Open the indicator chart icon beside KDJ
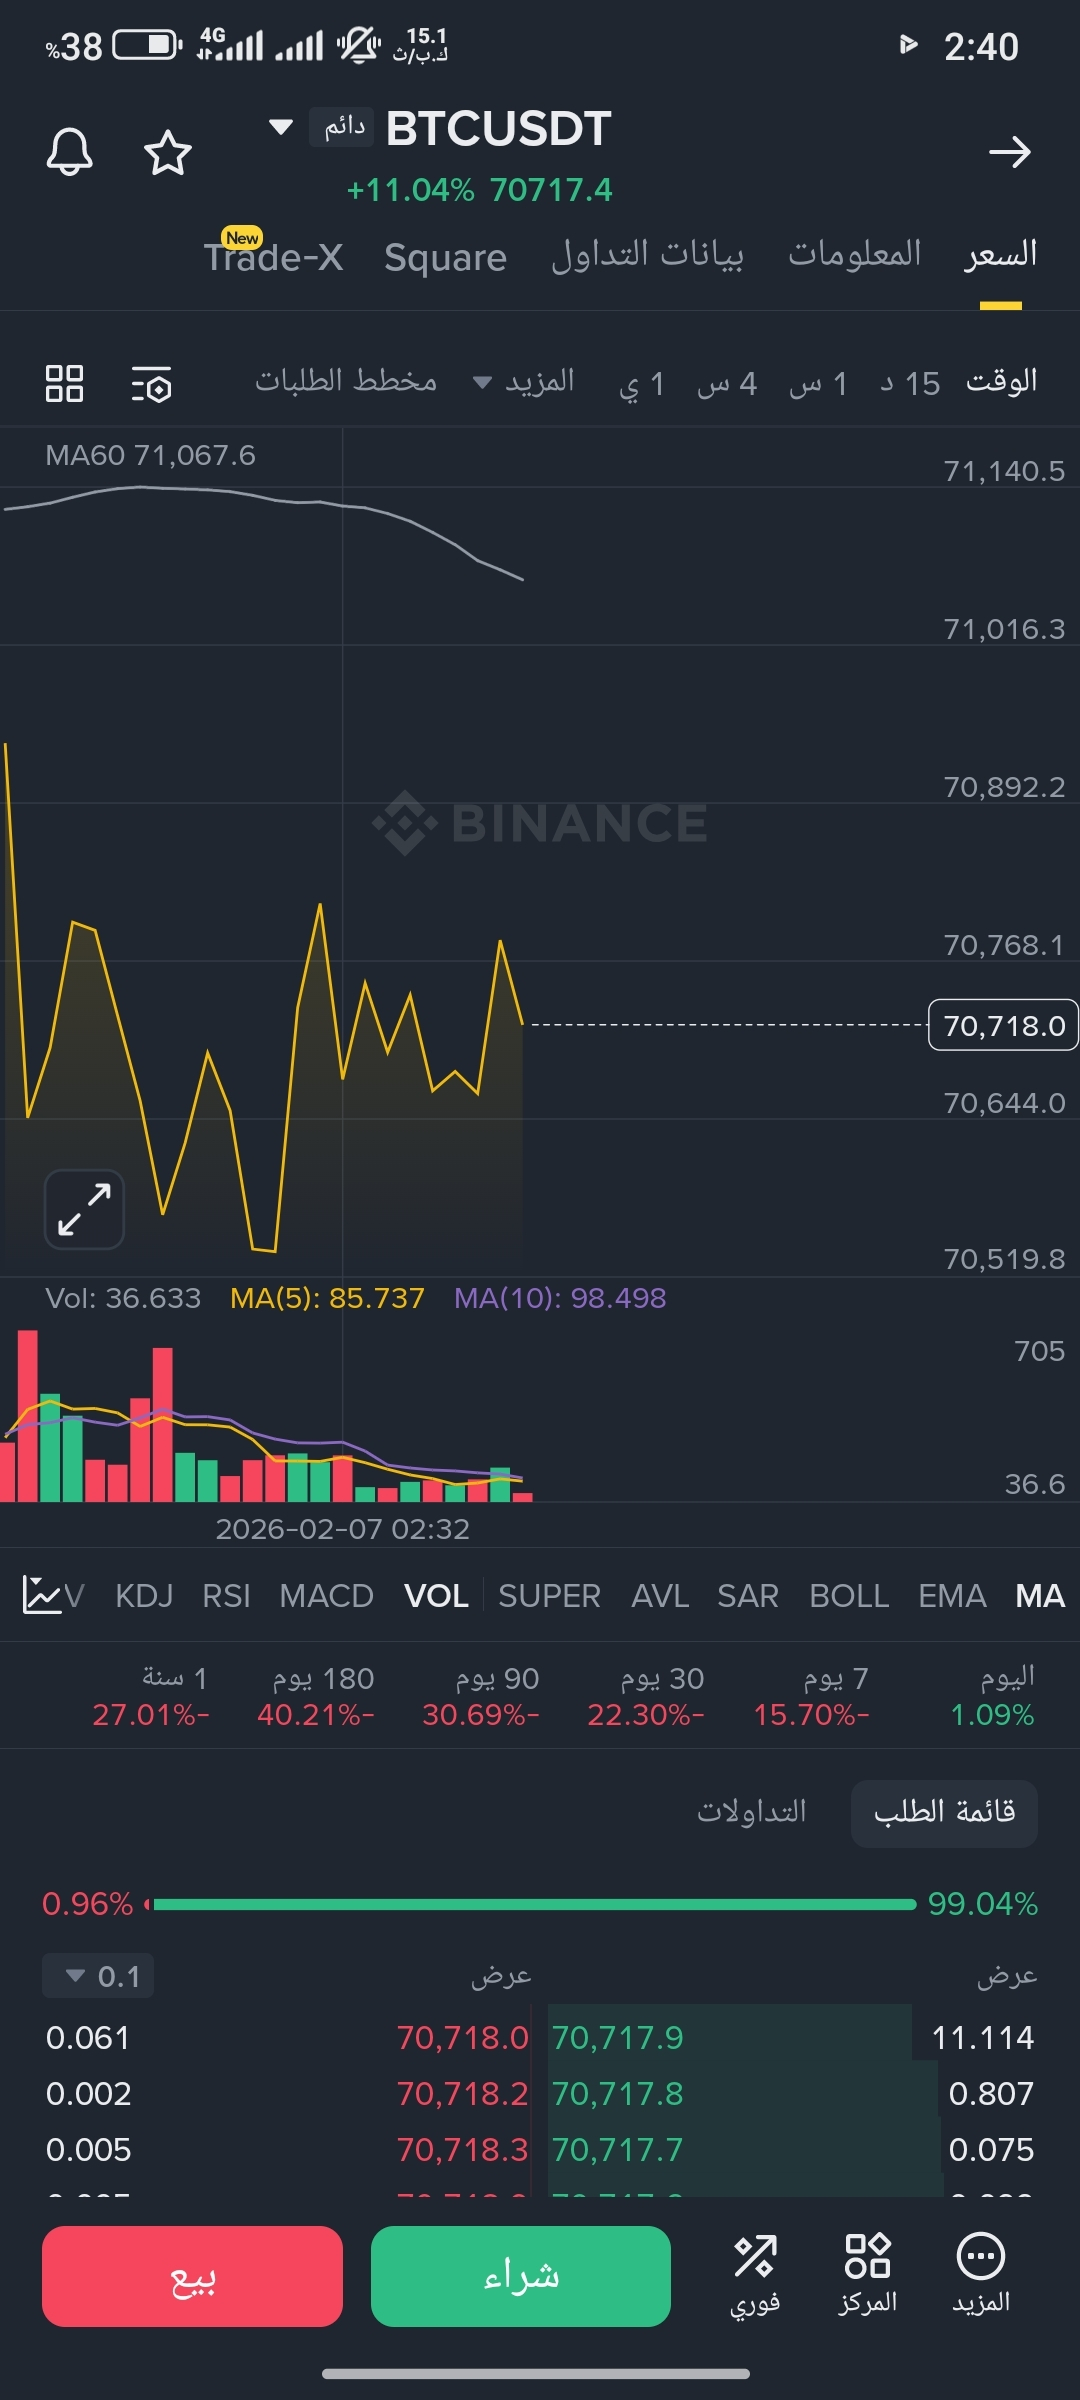 (42, 1595)
